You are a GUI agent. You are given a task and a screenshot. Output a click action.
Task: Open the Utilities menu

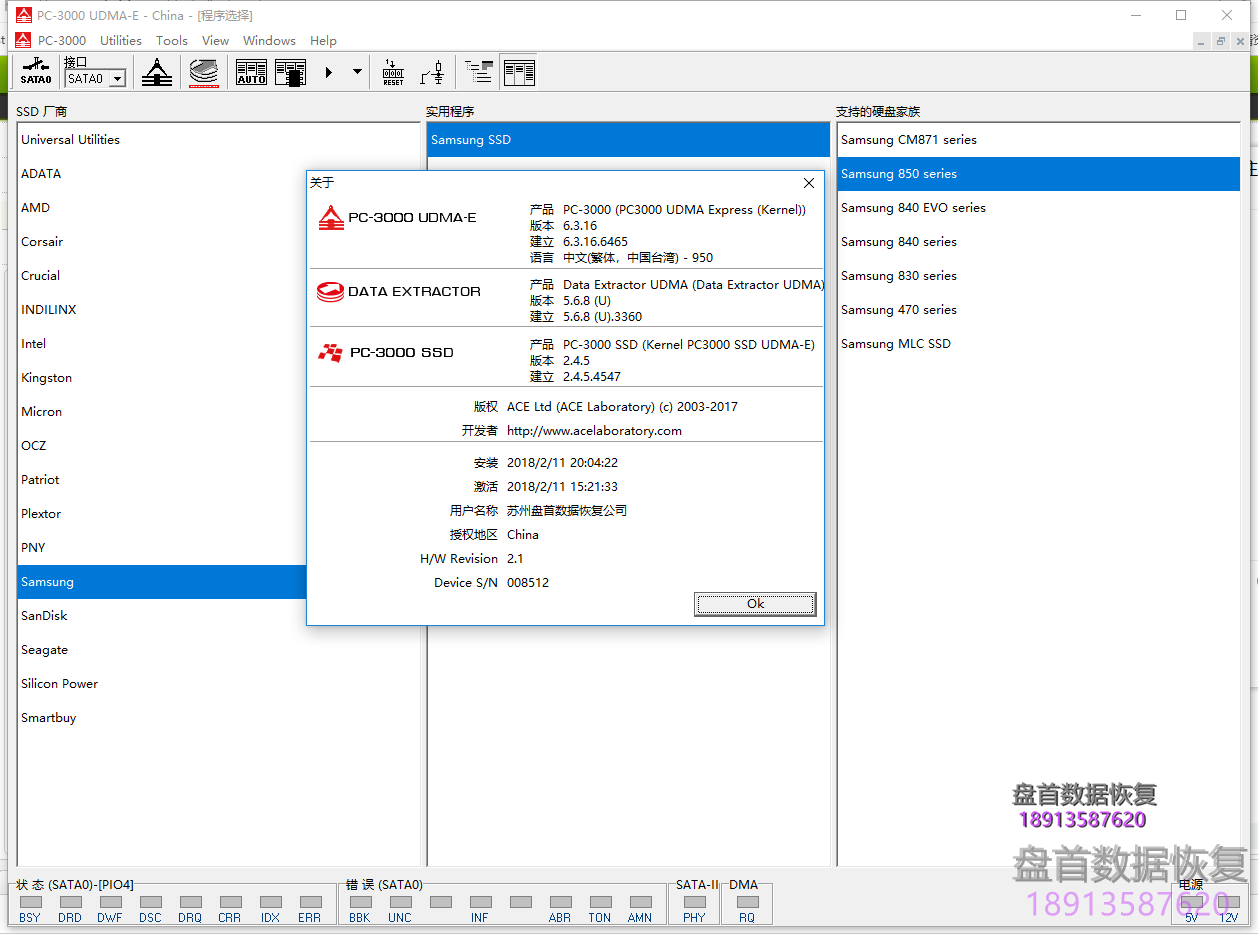pos(121,41)
